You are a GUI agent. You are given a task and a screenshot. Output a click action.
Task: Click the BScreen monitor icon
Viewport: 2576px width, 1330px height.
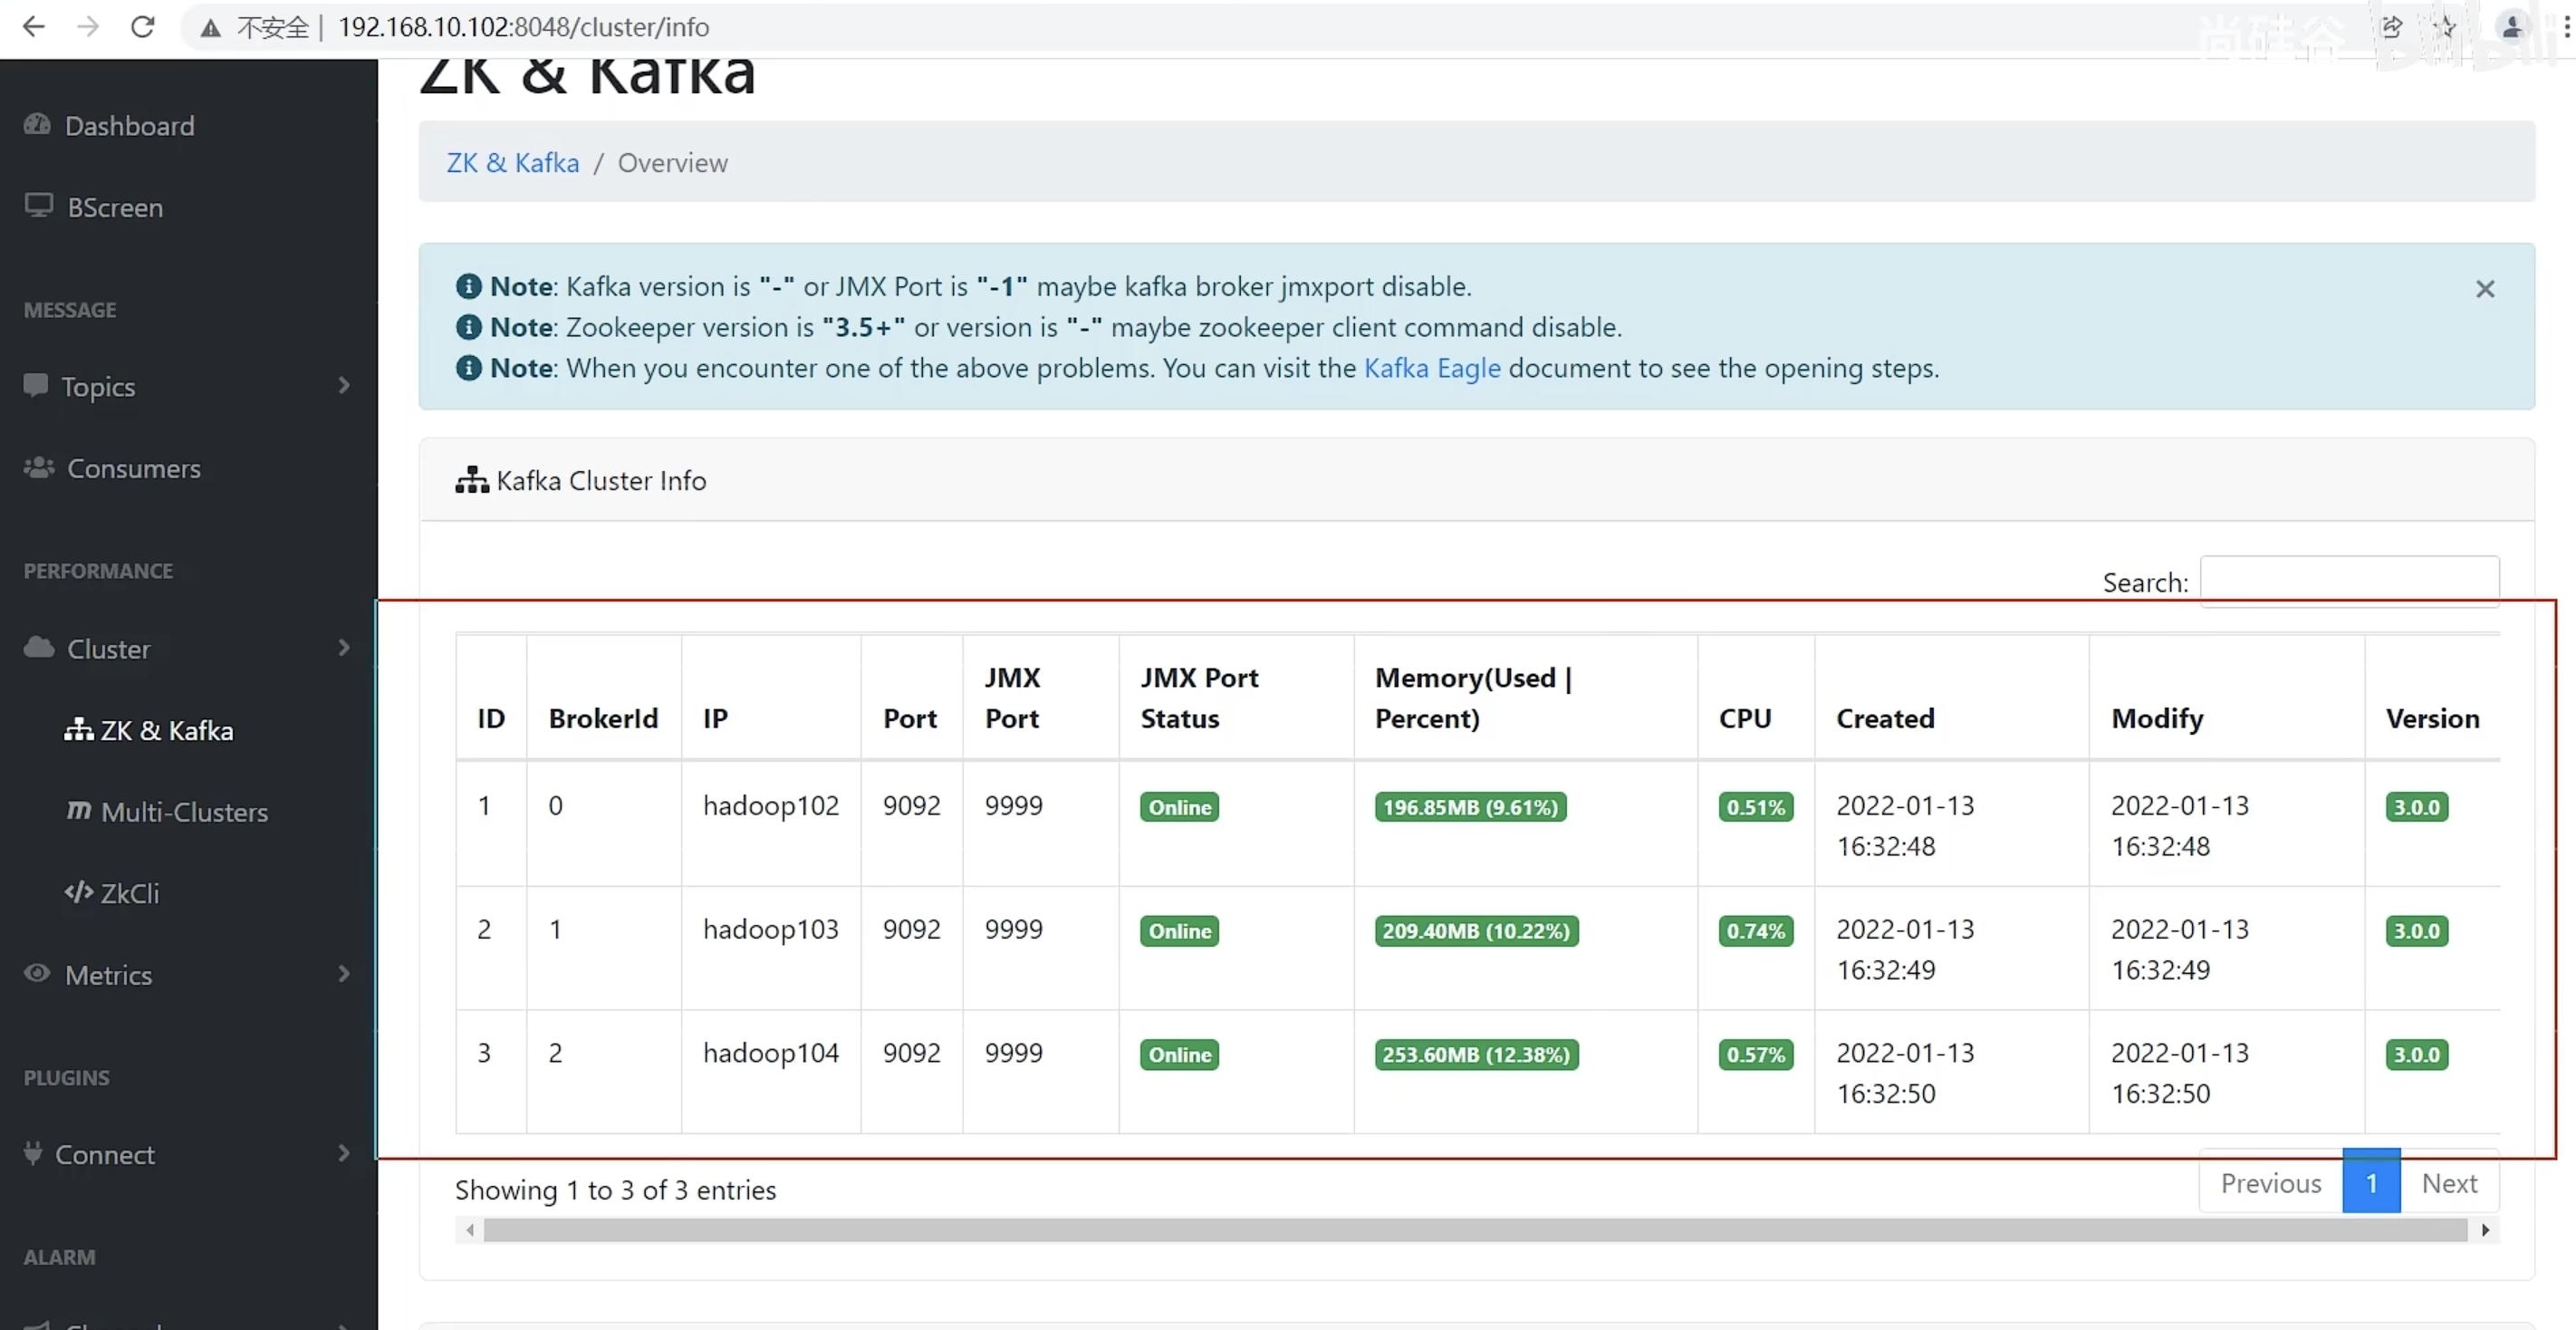[39, 206]
